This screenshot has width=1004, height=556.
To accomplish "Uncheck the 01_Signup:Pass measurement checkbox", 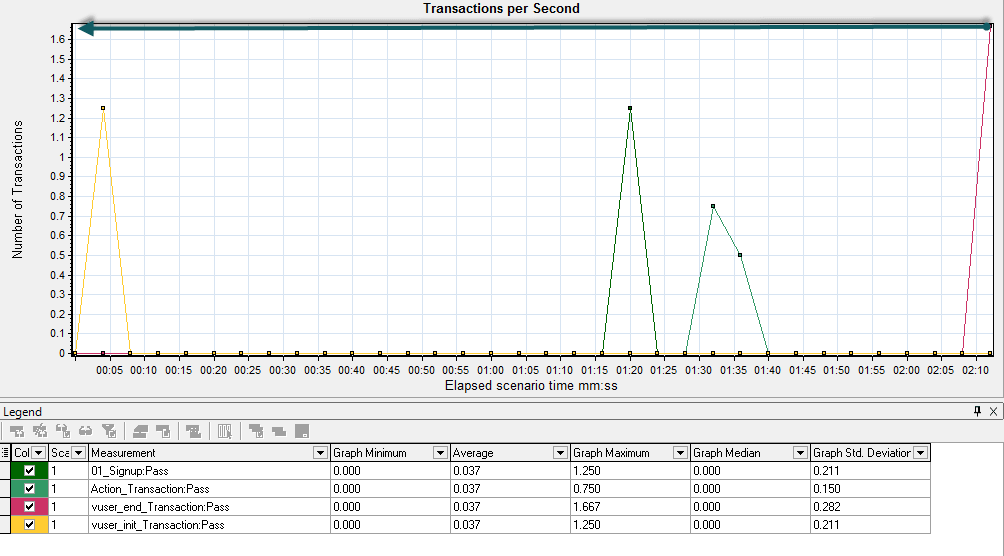I will click(29, 471).
